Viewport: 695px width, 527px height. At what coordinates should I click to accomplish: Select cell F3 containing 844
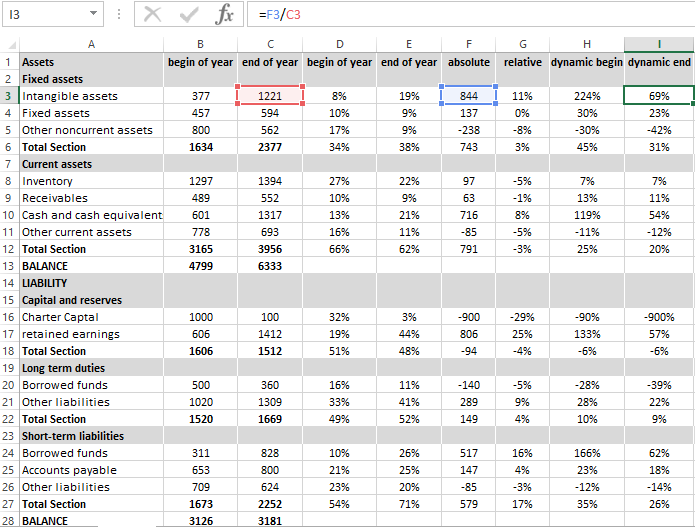click(468, 96)
